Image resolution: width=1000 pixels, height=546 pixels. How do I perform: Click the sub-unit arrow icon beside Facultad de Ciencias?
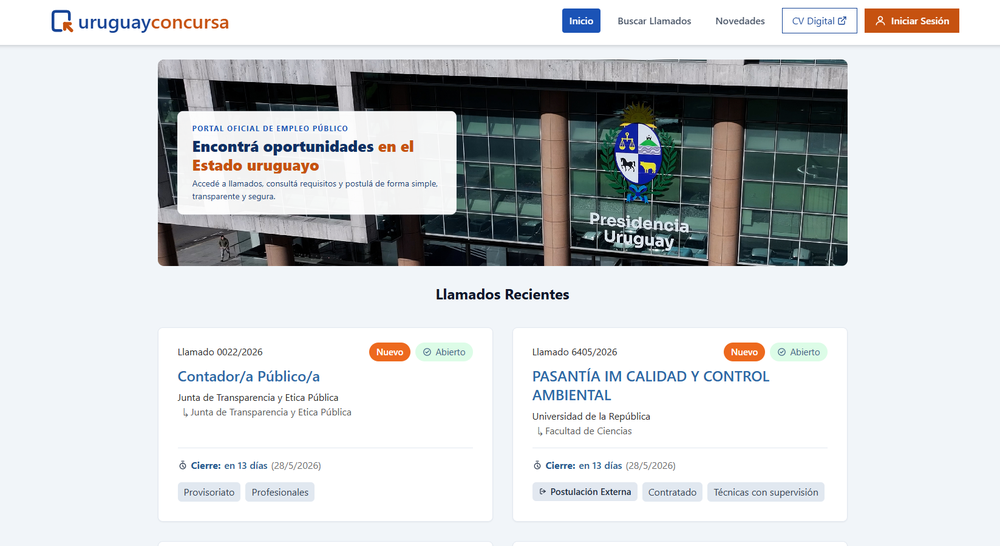coord(540,431)
